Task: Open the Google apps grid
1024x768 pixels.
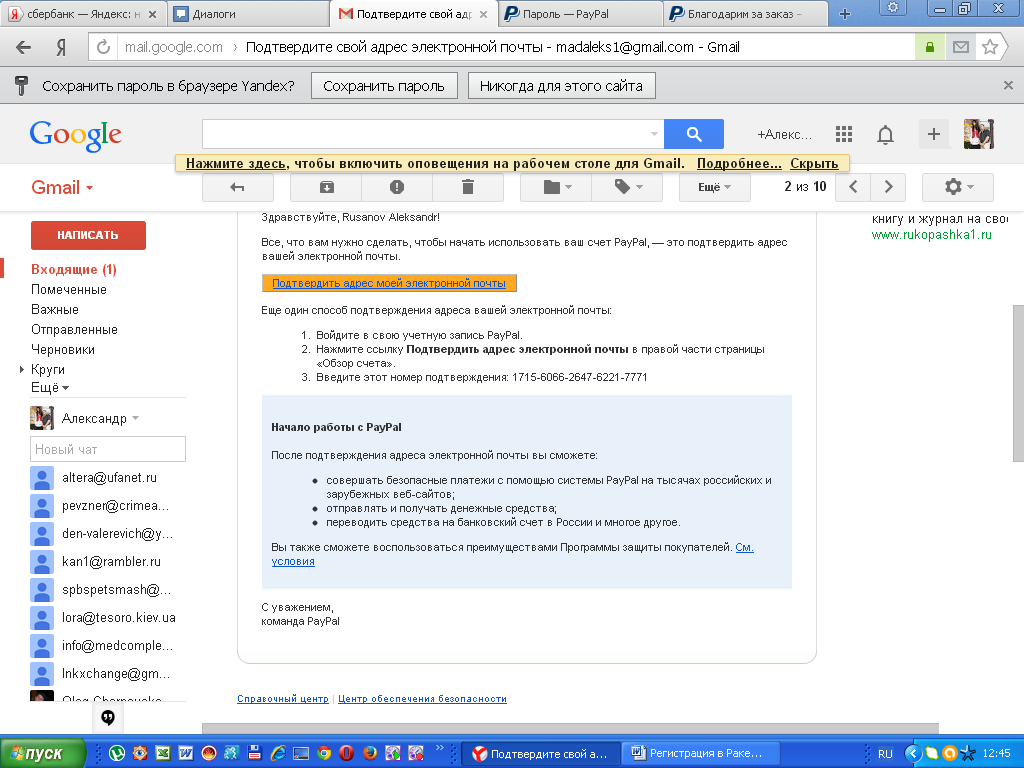Action: click(x=844, y=134)
